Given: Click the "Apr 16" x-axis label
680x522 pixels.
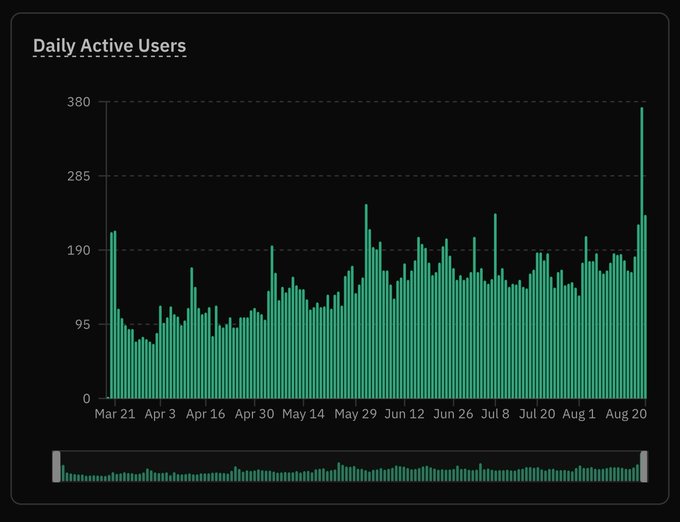Looking at the screenshot, I should pos(206,414).
